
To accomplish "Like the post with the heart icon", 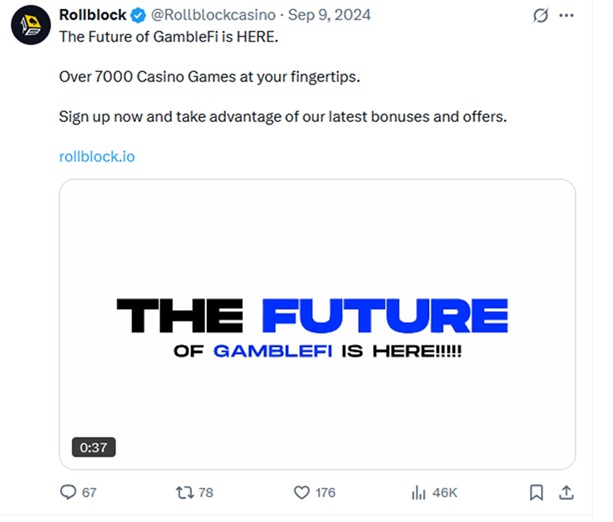I will (301, 492).
